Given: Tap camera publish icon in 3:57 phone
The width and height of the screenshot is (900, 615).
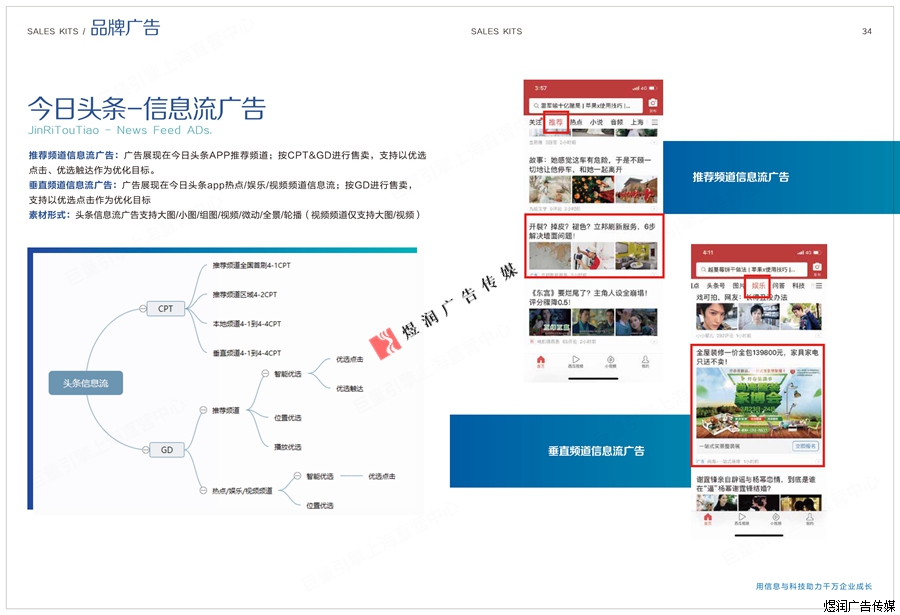Looking at the screenshot, I should (x=653, y=104).
